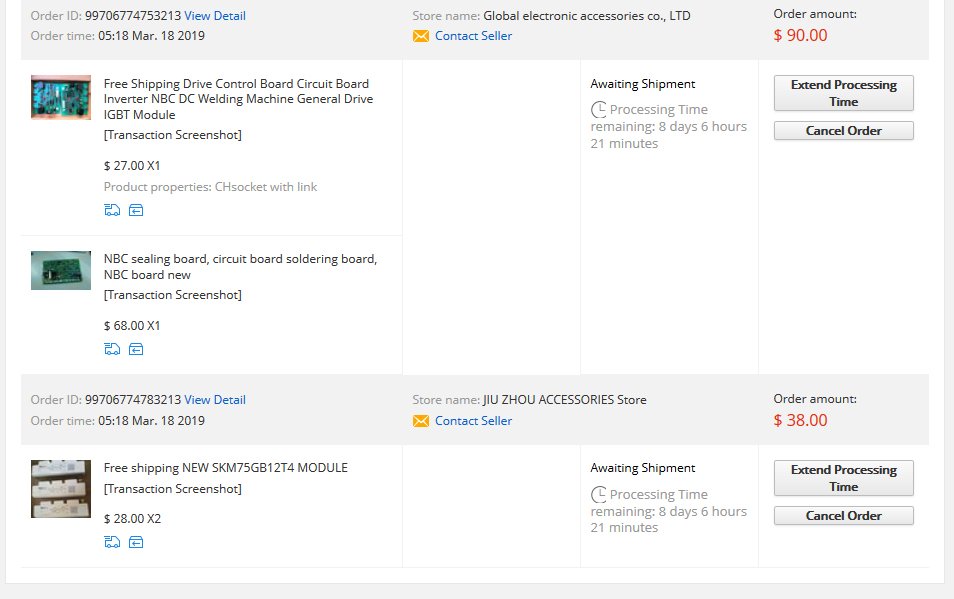Click delivery truck icon under NBC sealing board
Screen dimensions: 954x599
pos(111,349)
